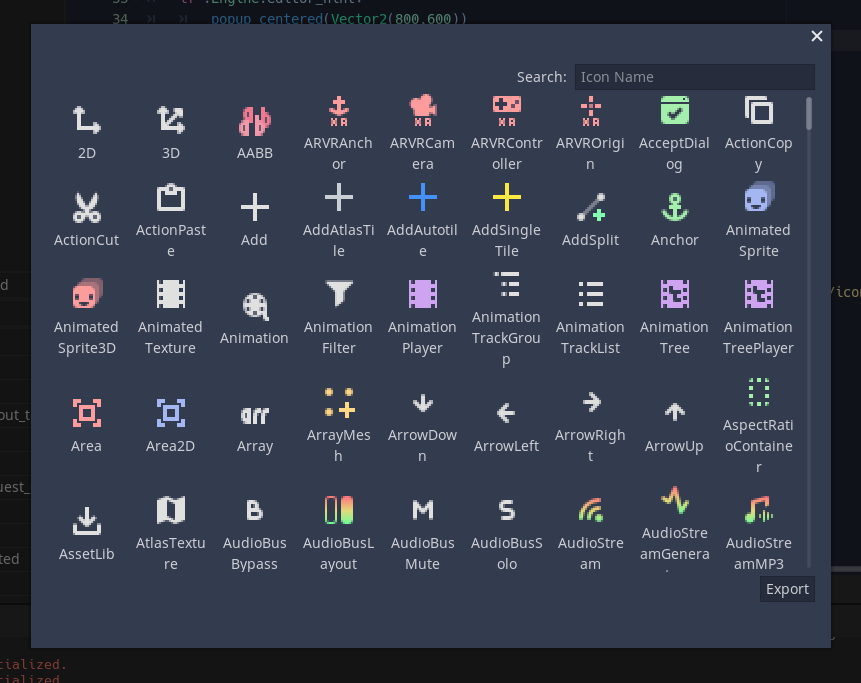Pick the AcceptDialog icon

pyautogui.click(x=675, y=110)
